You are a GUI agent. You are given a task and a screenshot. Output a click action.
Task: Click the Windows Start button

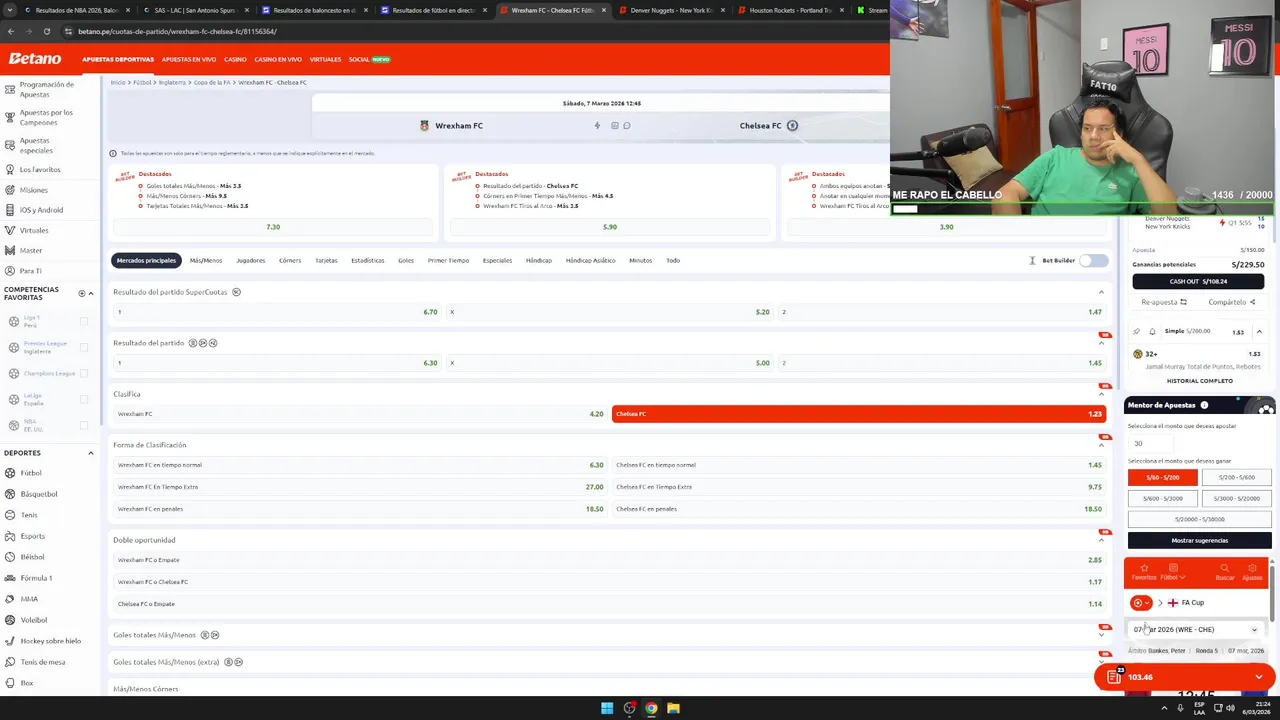(x=607, y=708)
